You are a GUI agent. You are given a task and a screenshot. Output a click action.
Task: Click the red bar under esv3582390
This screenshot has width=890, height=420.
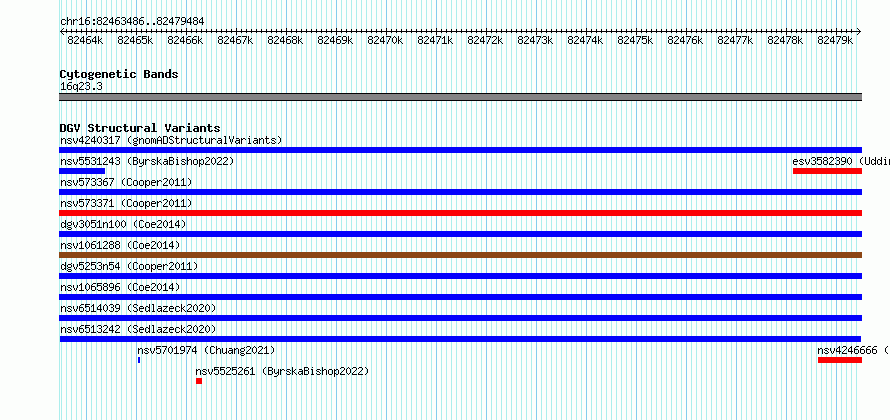[828, 171]
